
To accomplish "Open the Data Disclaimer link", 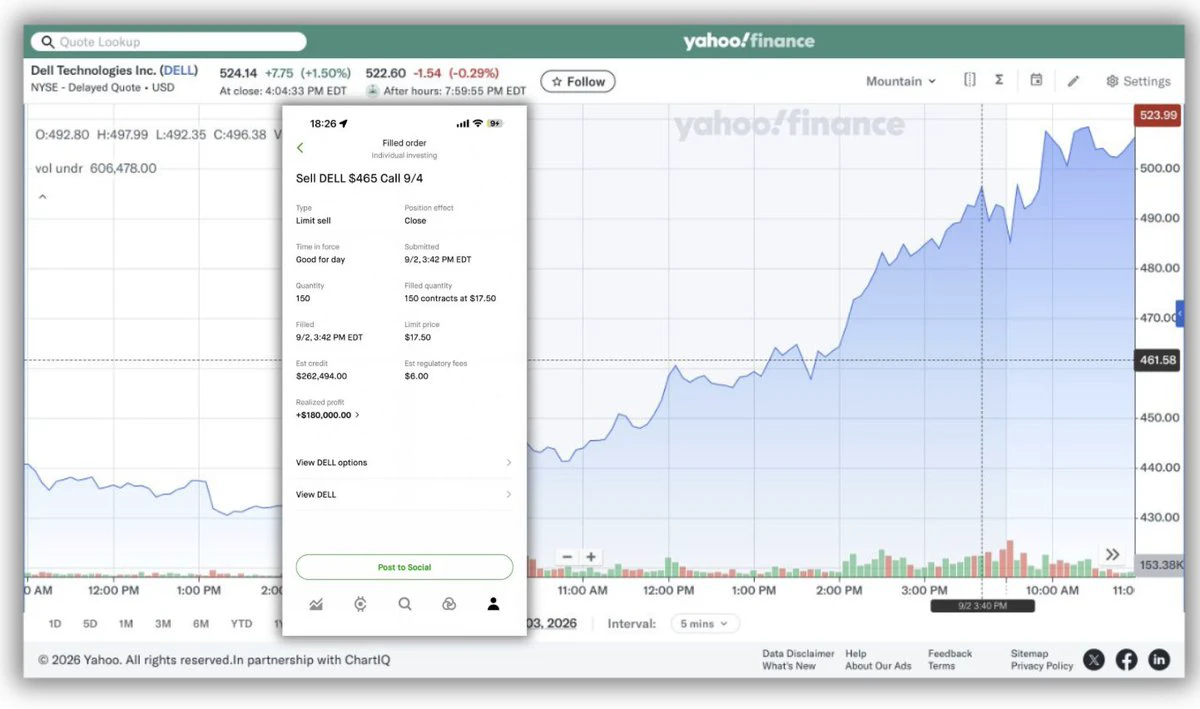I will 798,654.
